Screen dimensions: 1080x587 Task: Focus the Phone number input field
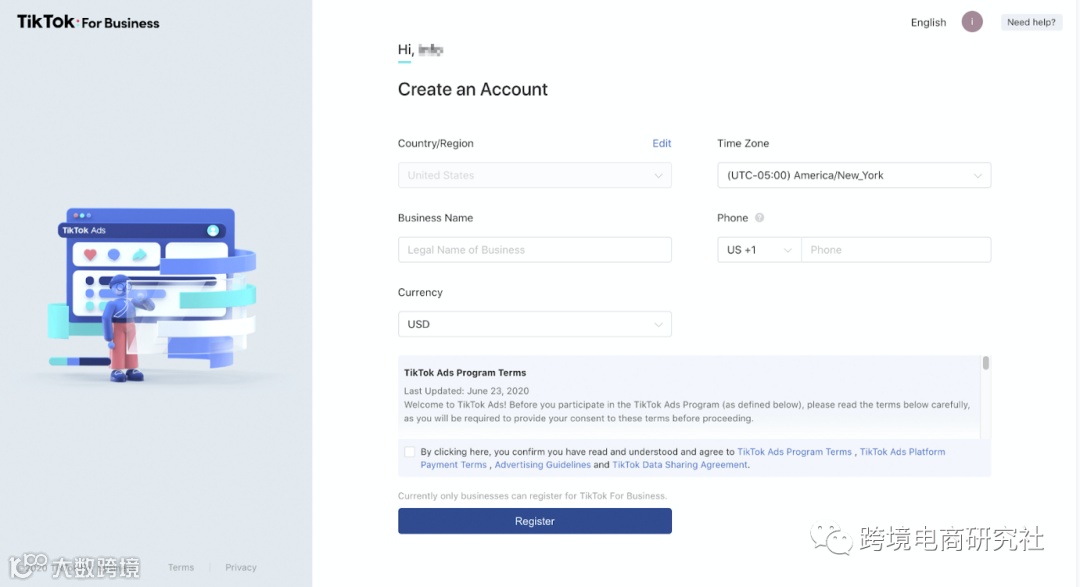pyautogui.click(x=895, y=250)
